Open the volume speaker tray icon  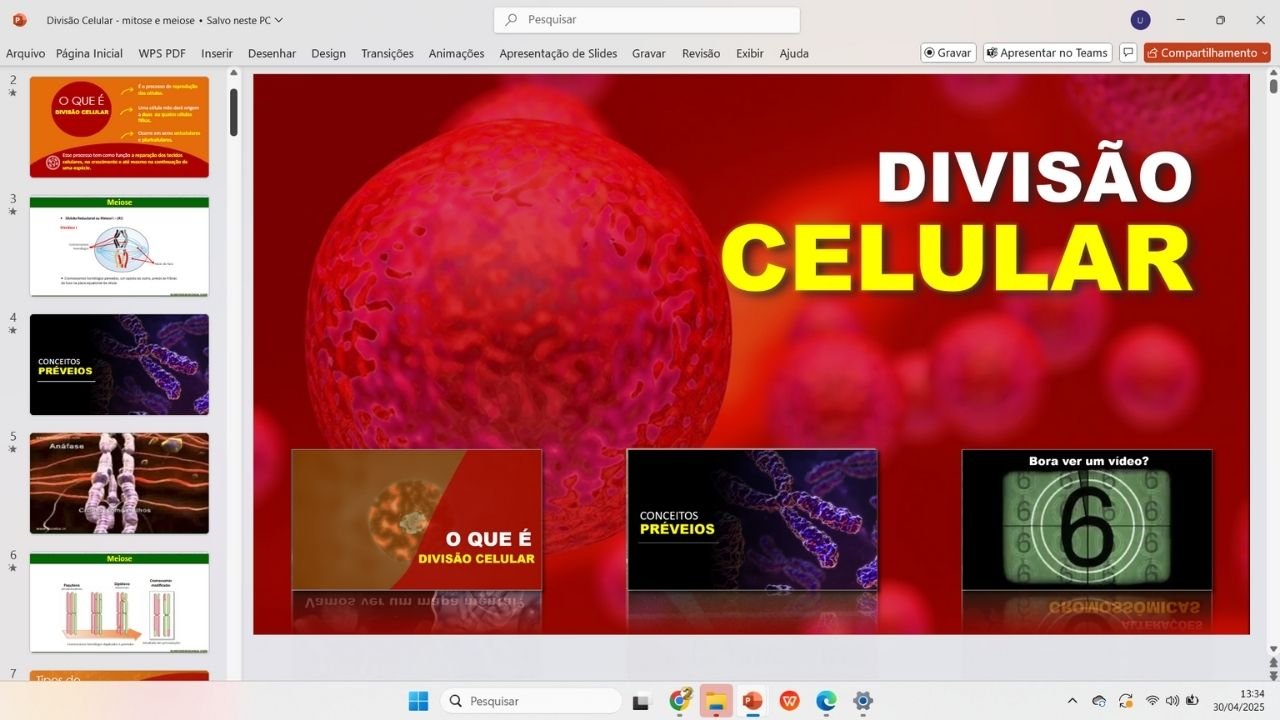(1172, 701)
